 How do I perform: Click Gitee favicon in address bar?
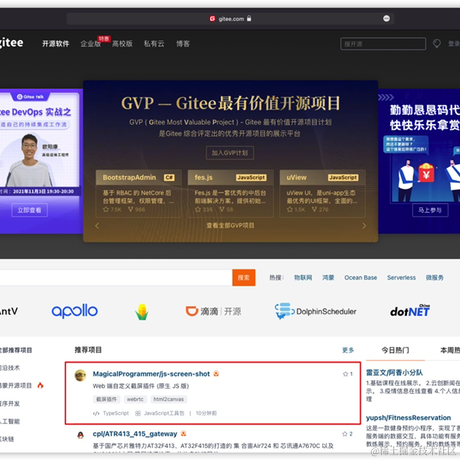212,19
